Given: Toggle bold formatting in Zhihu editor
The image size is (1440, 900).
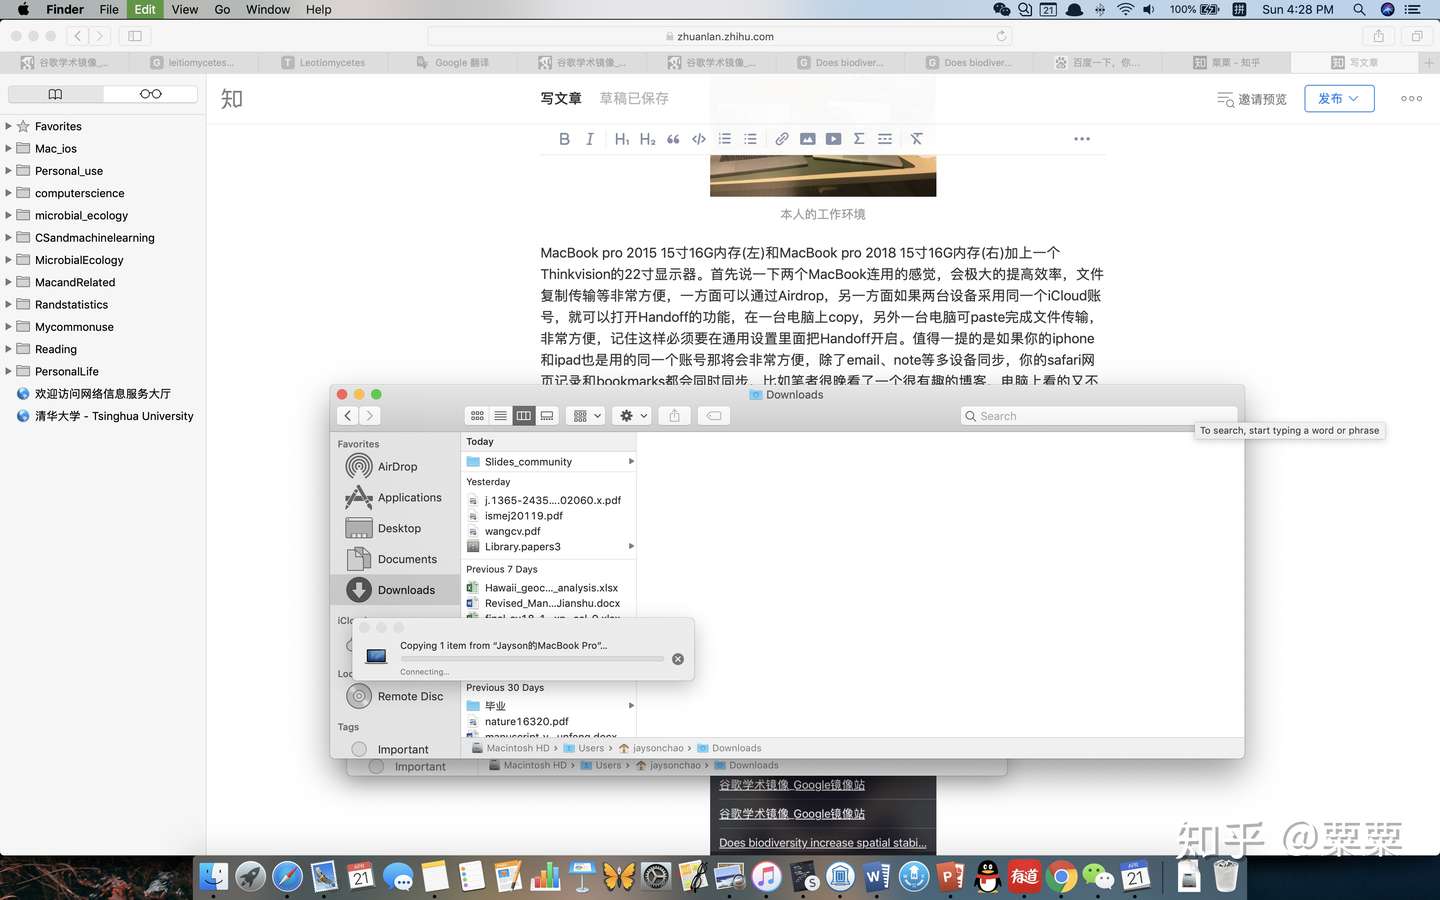Looking at the screenshot, I should click(564, 139).
